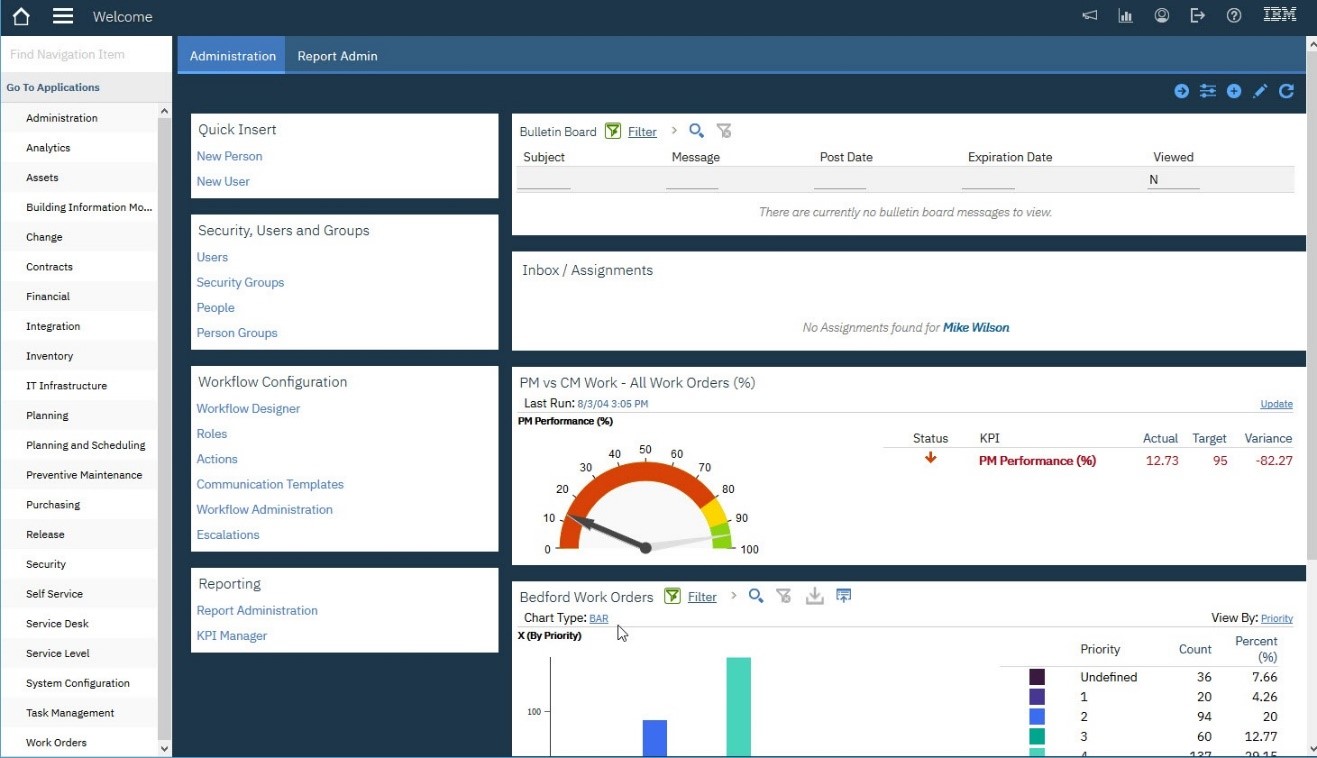Screen dimensions: 1317x758
Task: Open bulletins via the megaphone icon
Action: 1090,16
